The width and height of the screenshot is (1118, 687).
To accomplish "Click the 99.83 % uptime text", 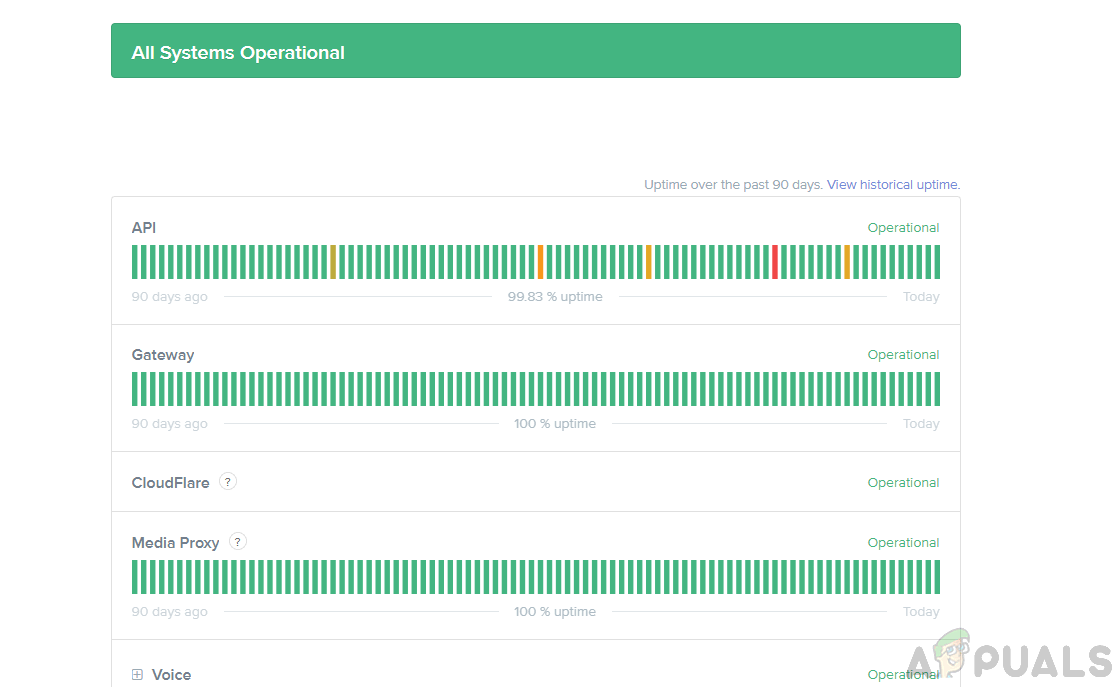I will point(555,297).
